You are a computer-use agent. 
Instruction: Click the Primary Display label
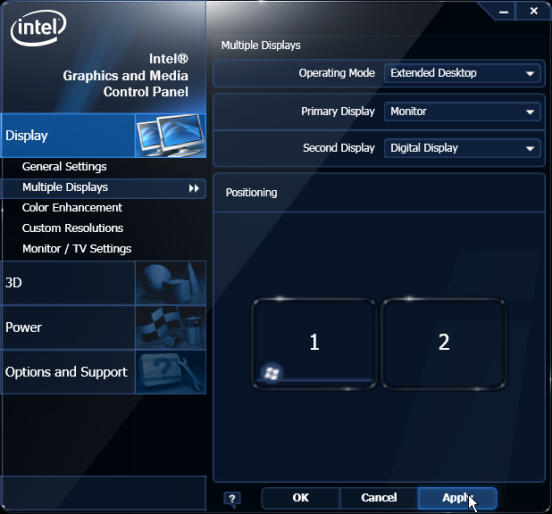pyautogui.click(x=338, y=112)
